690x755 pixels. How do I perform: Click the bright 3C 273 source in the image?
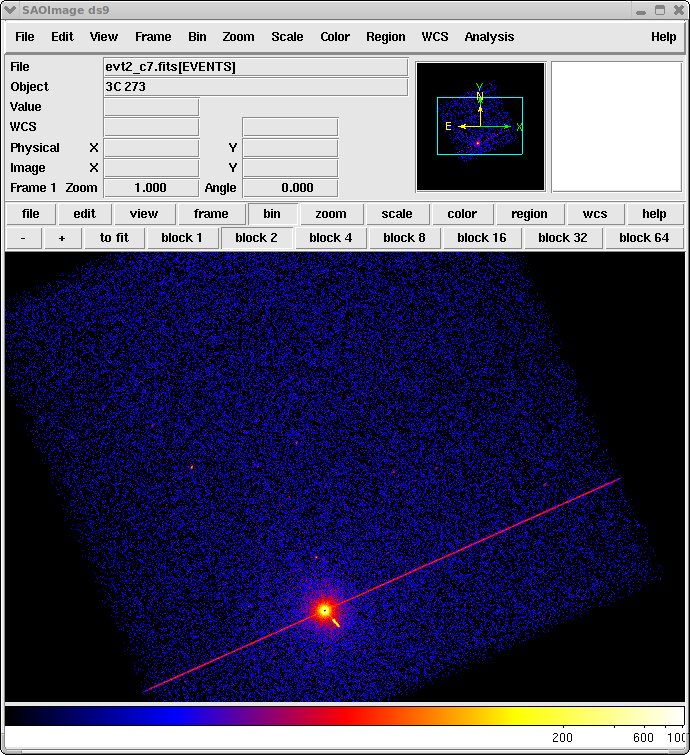click(x=324, y=609)
